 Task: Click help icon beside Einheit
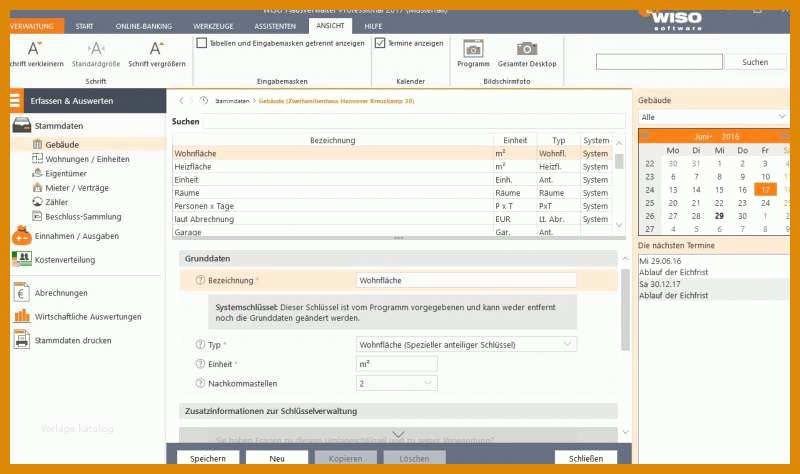(200, 364)
